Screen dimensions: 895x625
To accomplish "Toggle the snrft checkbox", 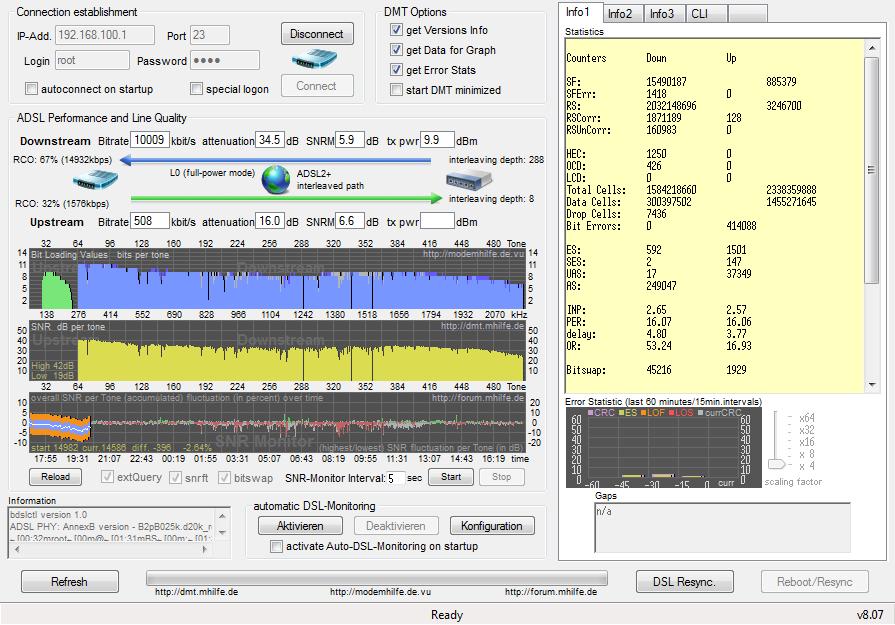I will [176, 477].
